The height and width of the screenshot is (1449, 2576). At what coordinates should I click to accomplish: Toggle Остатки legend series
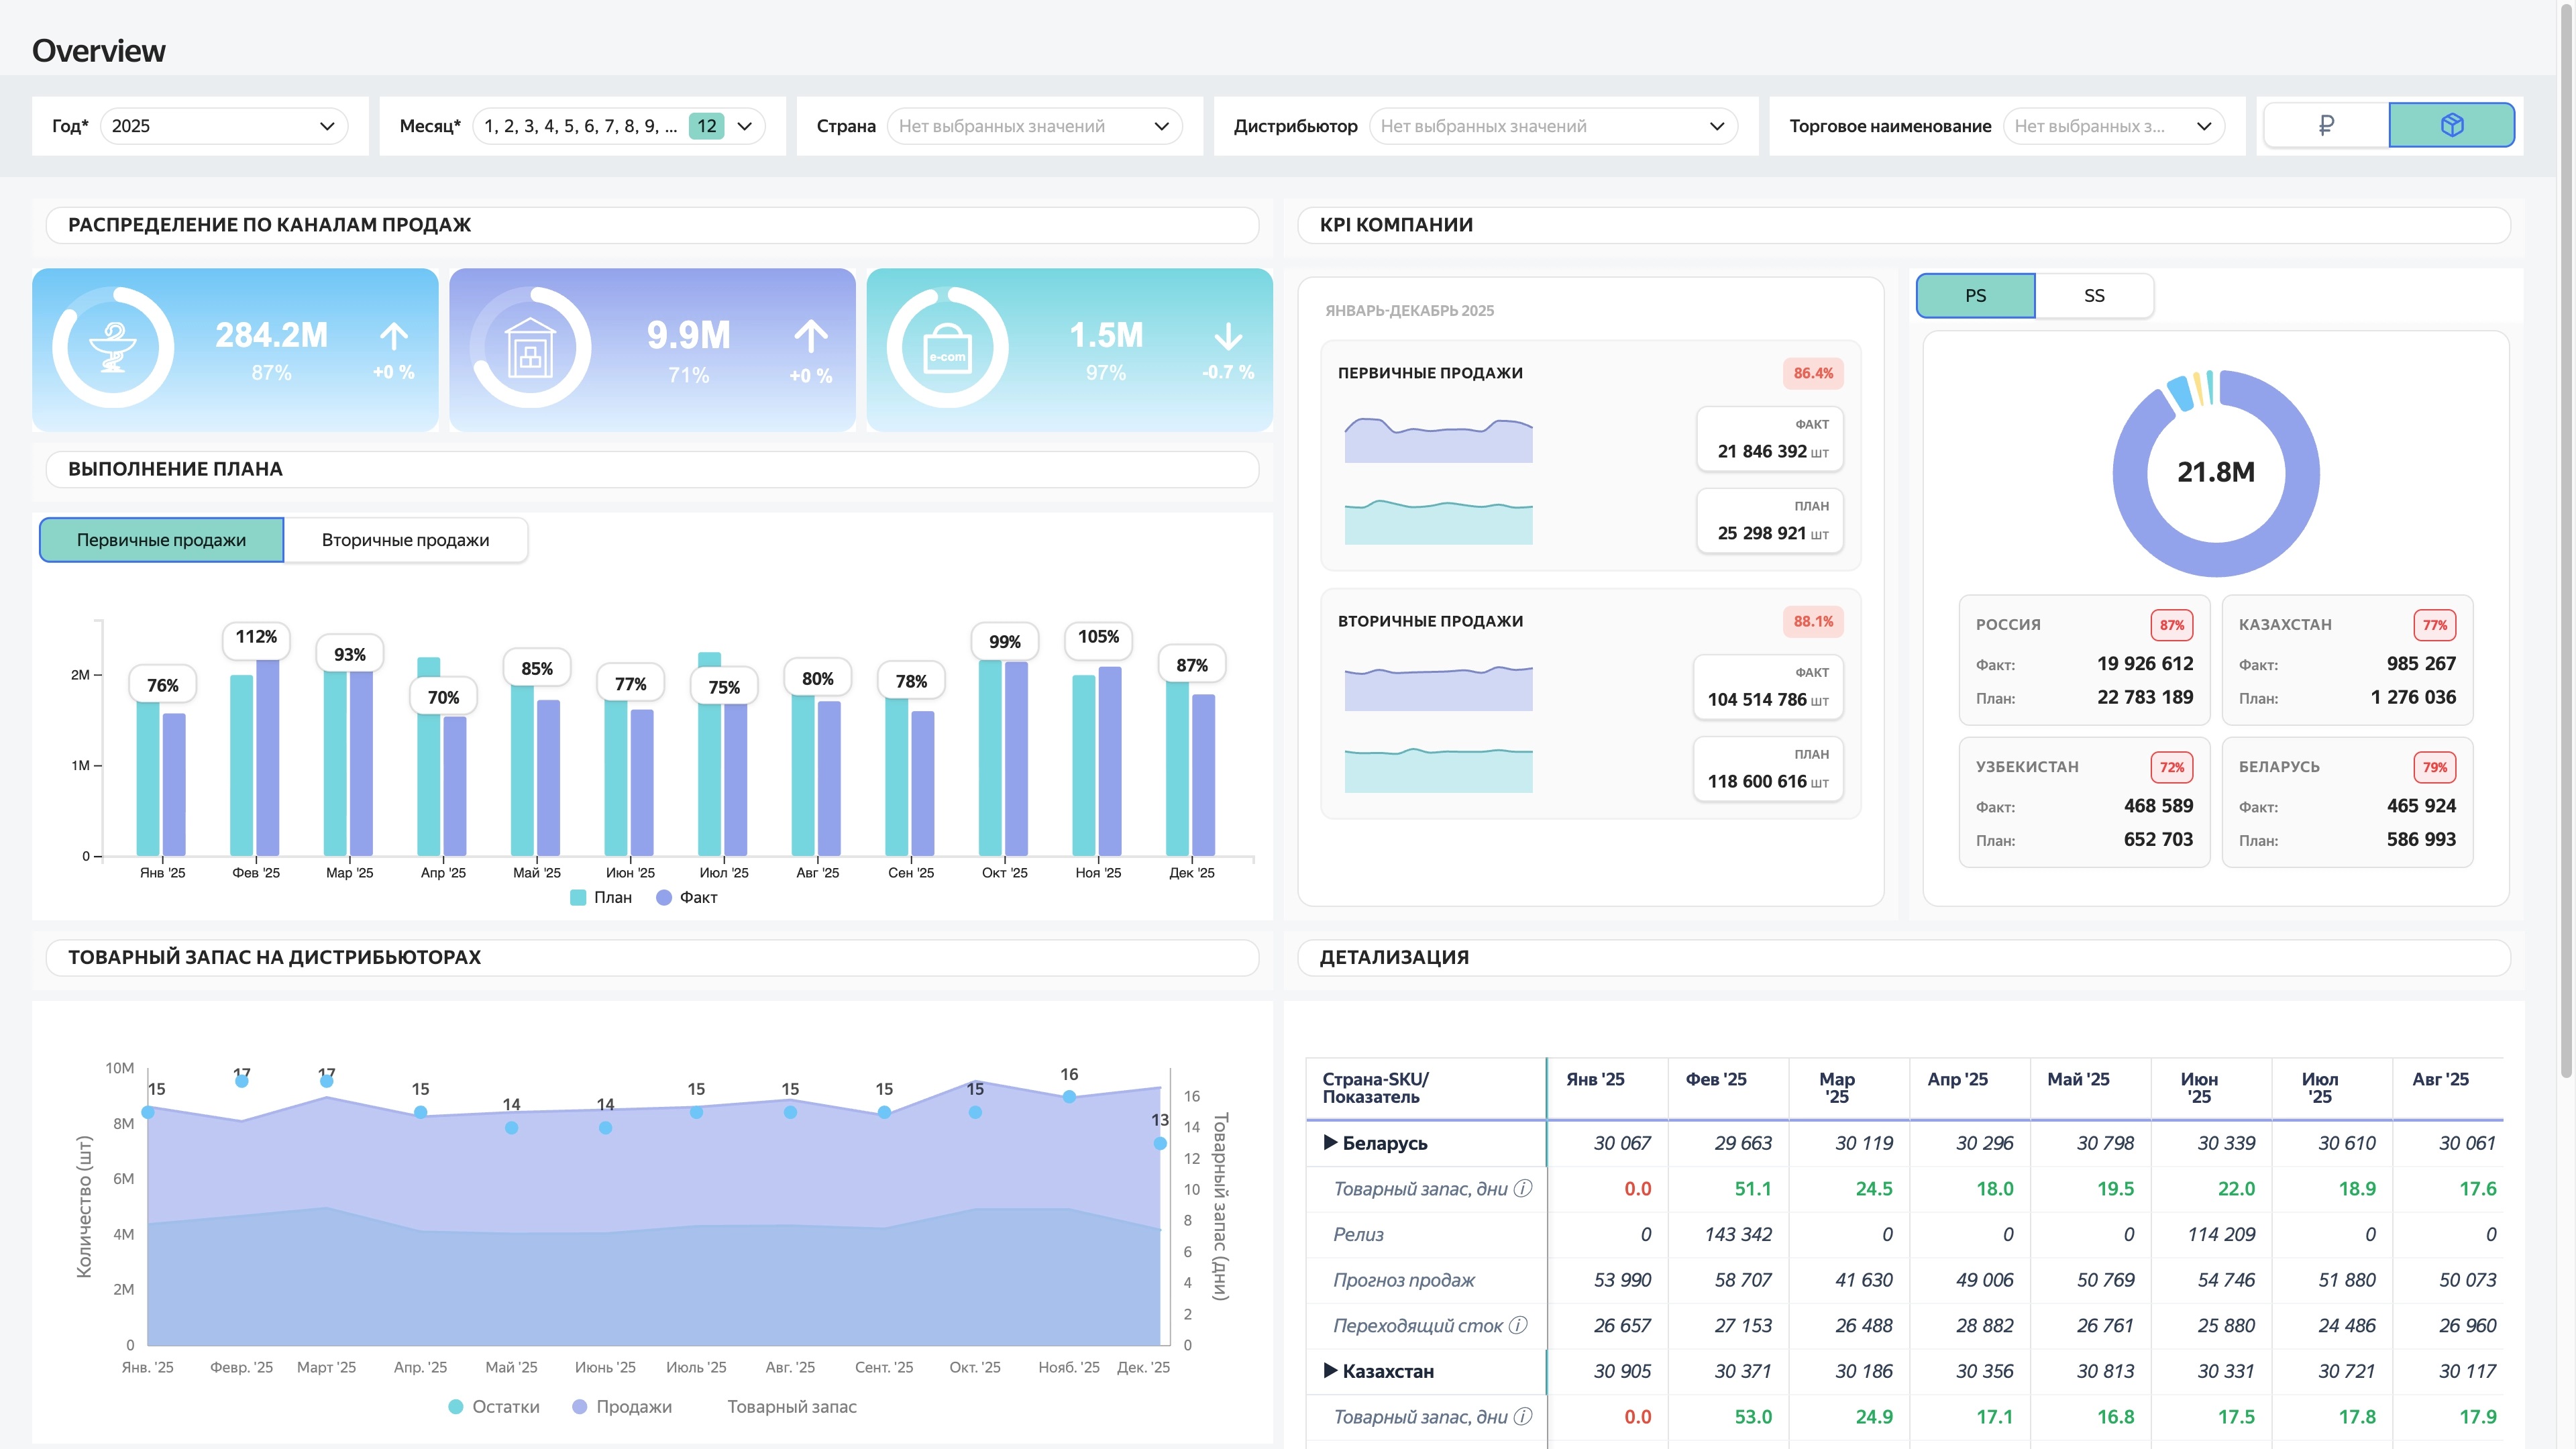[x=494, y=1406]
